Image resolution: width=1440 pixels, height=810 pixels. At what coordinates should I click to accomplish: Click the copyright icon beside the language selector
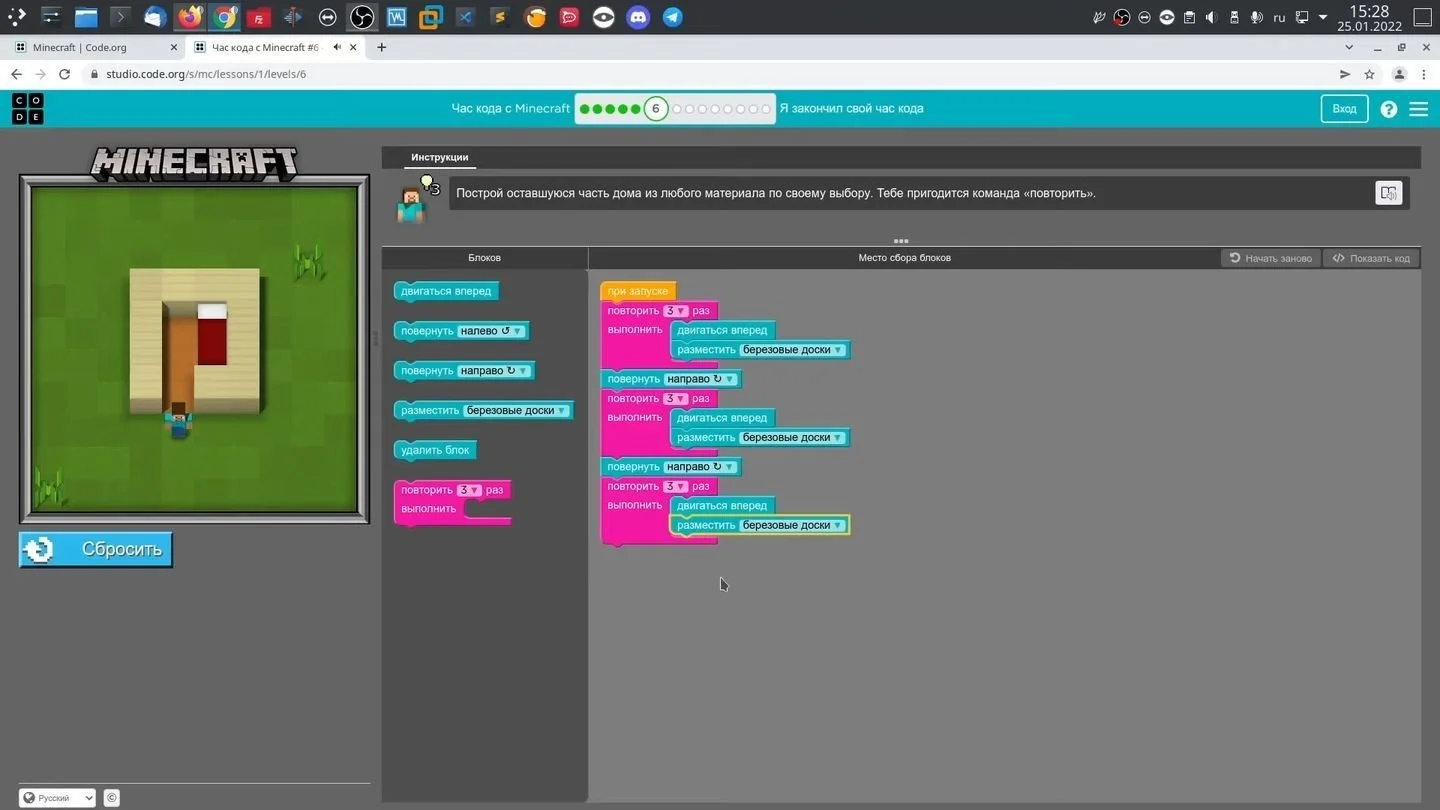coord(112,798)
